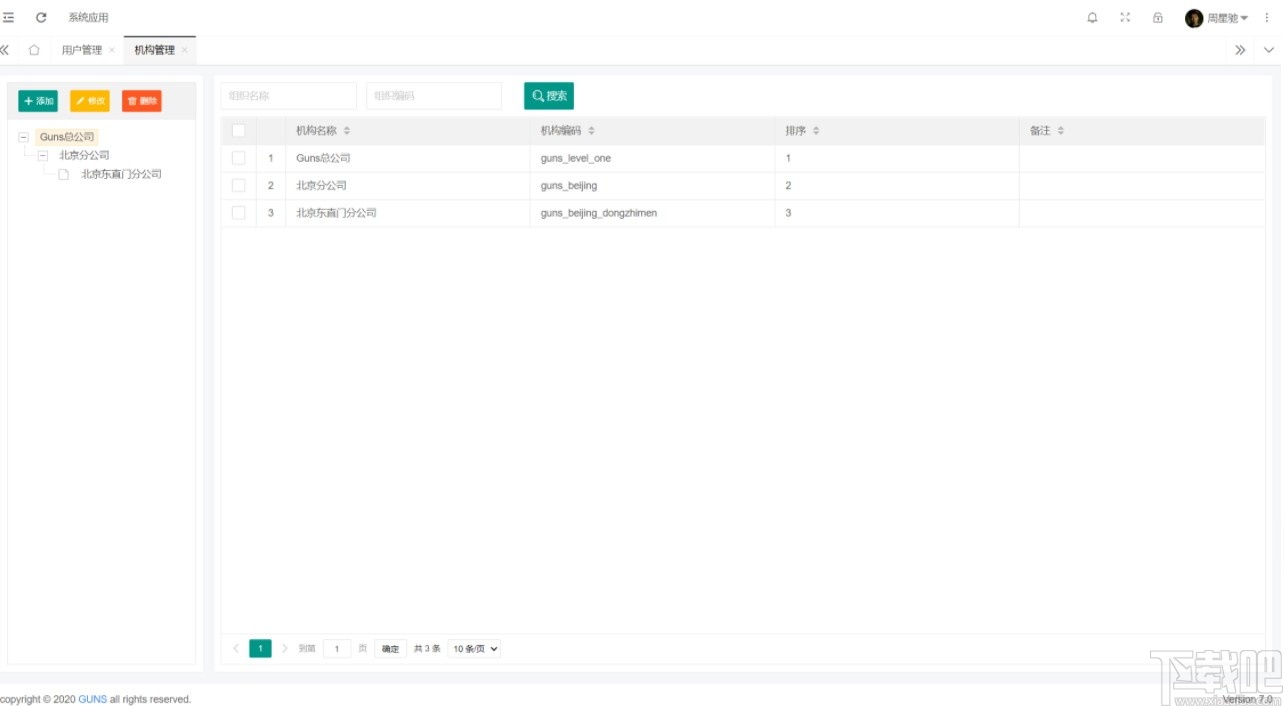Image resolution: width=1285 pixels, height=706 pixels.
Task: Open the notification bell icon
Action: (x=1092, y=18)
